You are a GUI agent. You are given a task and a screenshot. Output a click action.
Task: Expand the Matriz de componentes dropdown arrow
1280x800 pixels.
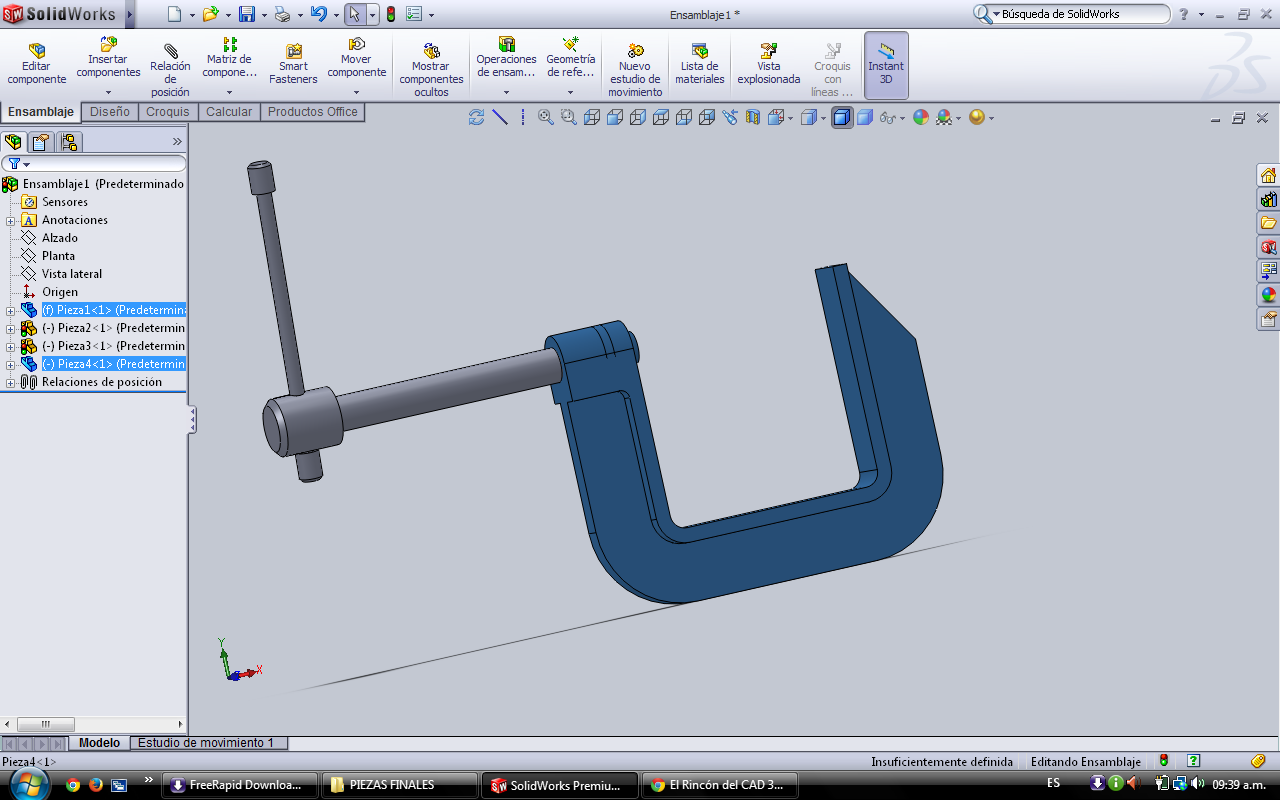229,92
